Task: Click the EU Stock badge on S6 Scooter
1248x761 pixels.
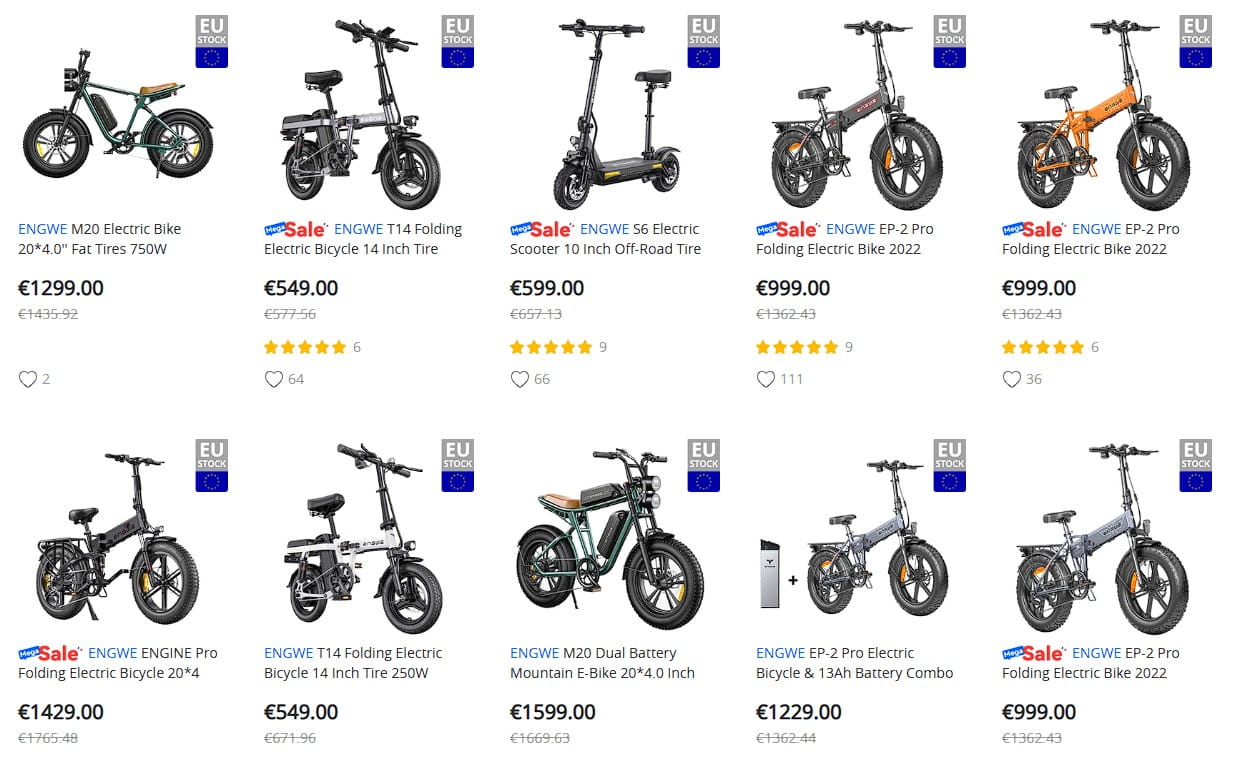Action: pos(703,42)
